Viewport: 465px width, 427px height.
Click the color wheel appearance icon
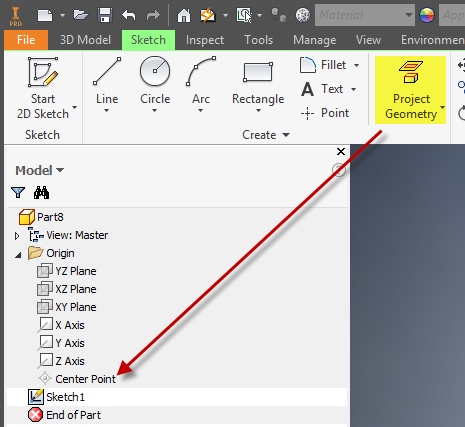(x=427, y=15)
